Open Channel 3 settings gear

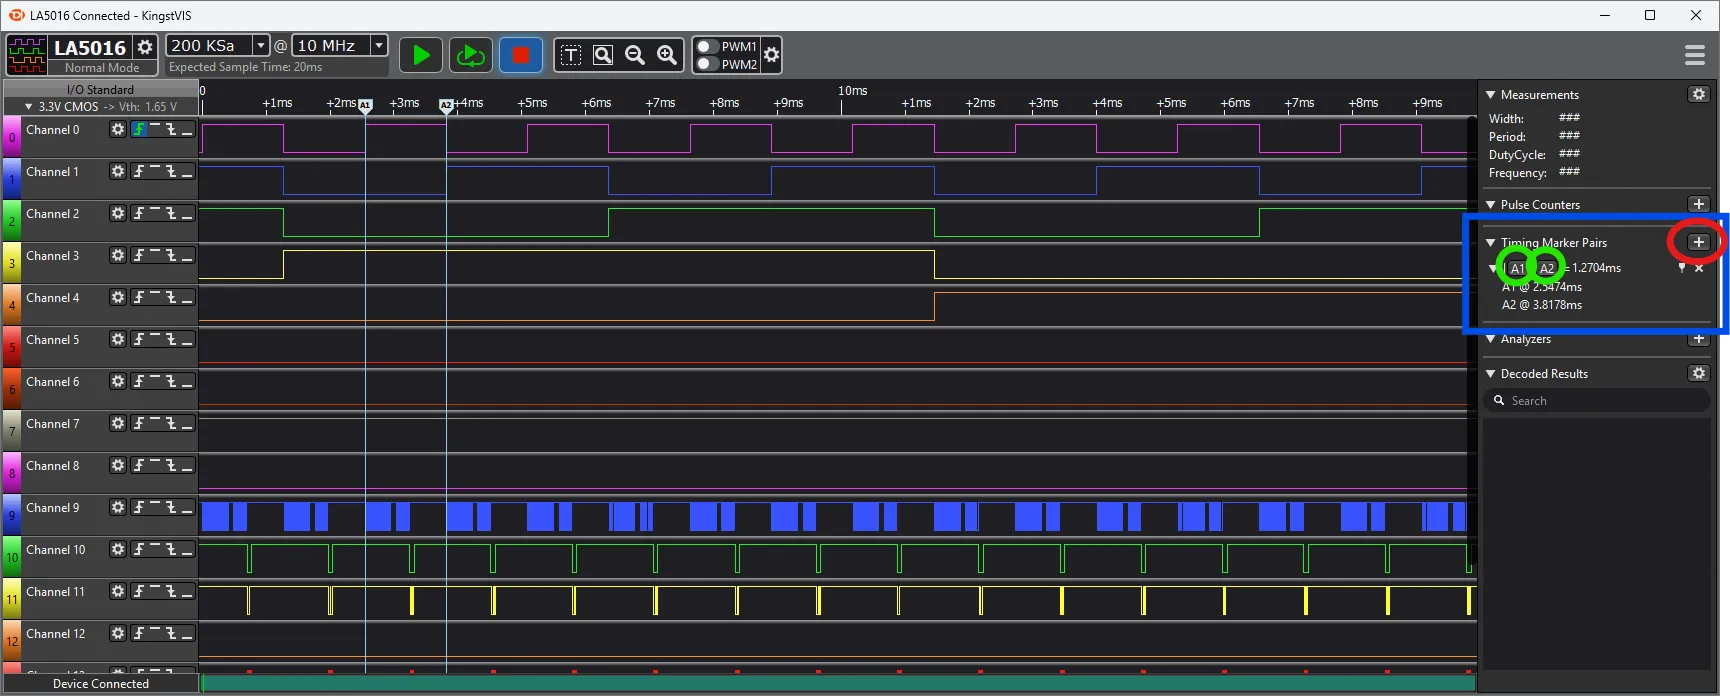[118, 256]
